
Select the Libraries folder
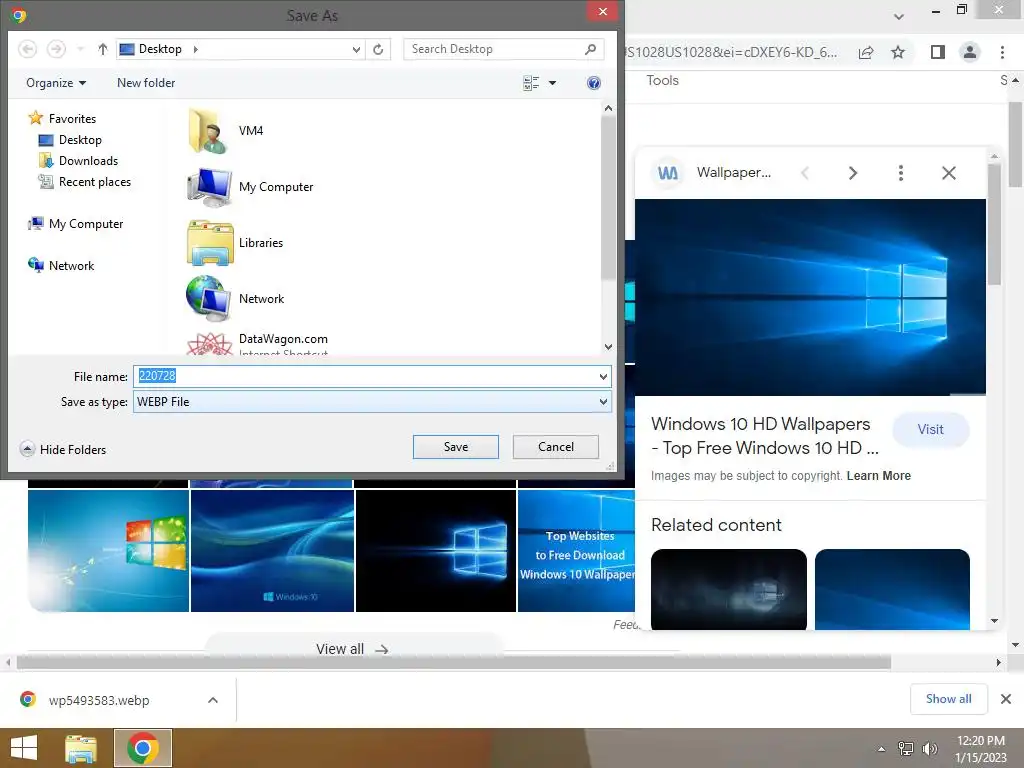[x=235, y=243]
